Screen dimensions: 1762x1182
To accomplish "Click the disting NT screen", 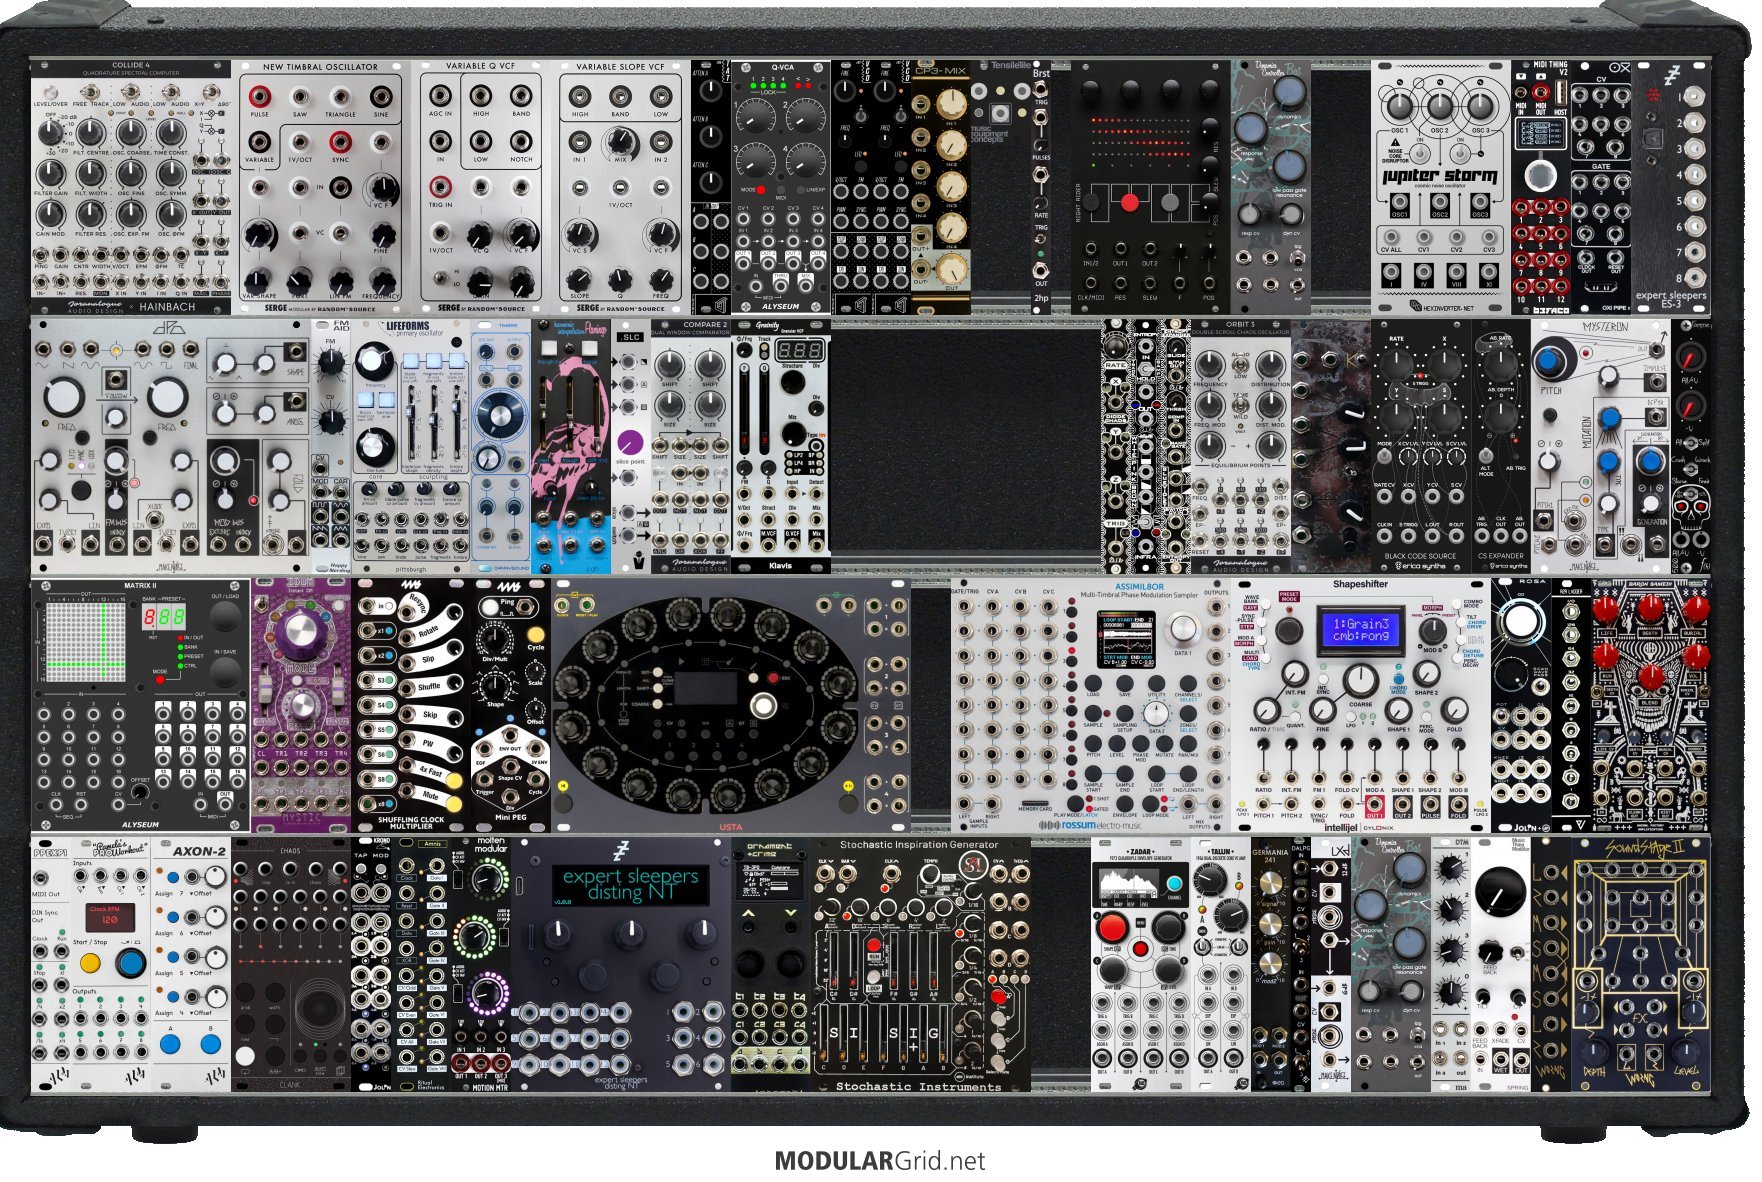I will tap(630, 884).
